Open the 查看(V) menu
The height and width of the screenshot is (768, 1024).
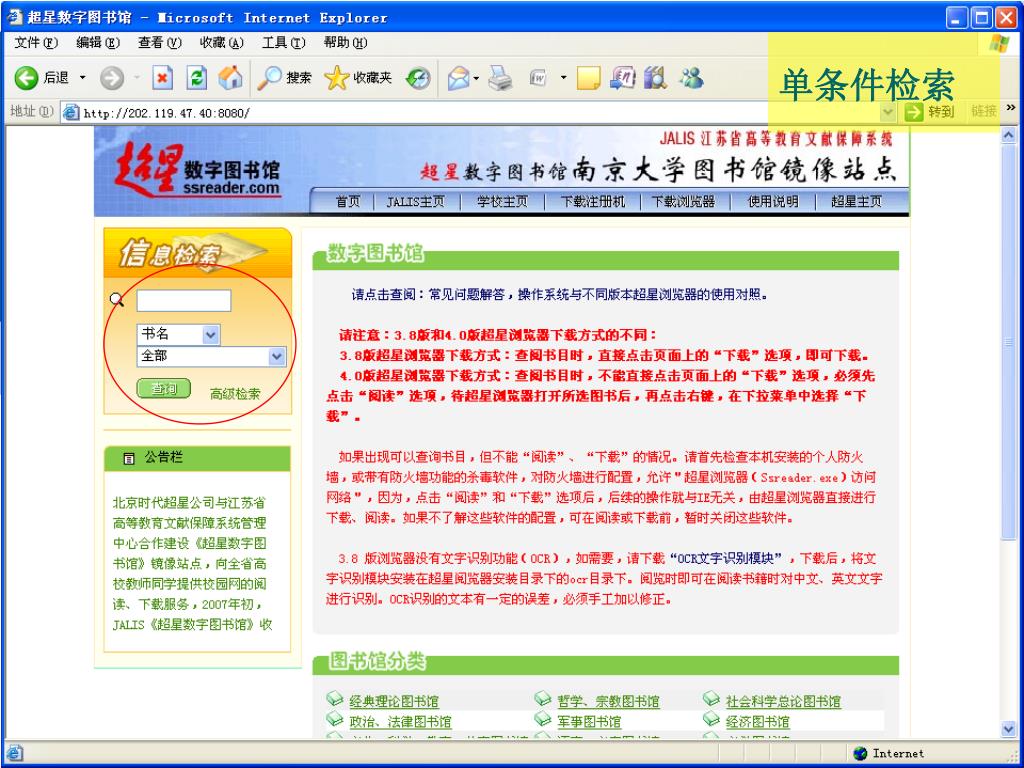159,42
